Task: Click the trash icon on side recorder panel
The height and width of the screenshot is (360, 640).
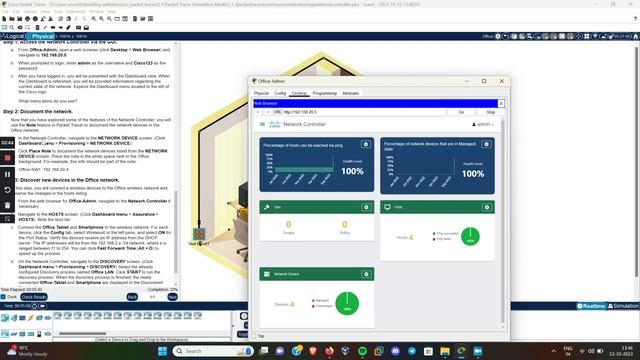Action: (7, 205)
